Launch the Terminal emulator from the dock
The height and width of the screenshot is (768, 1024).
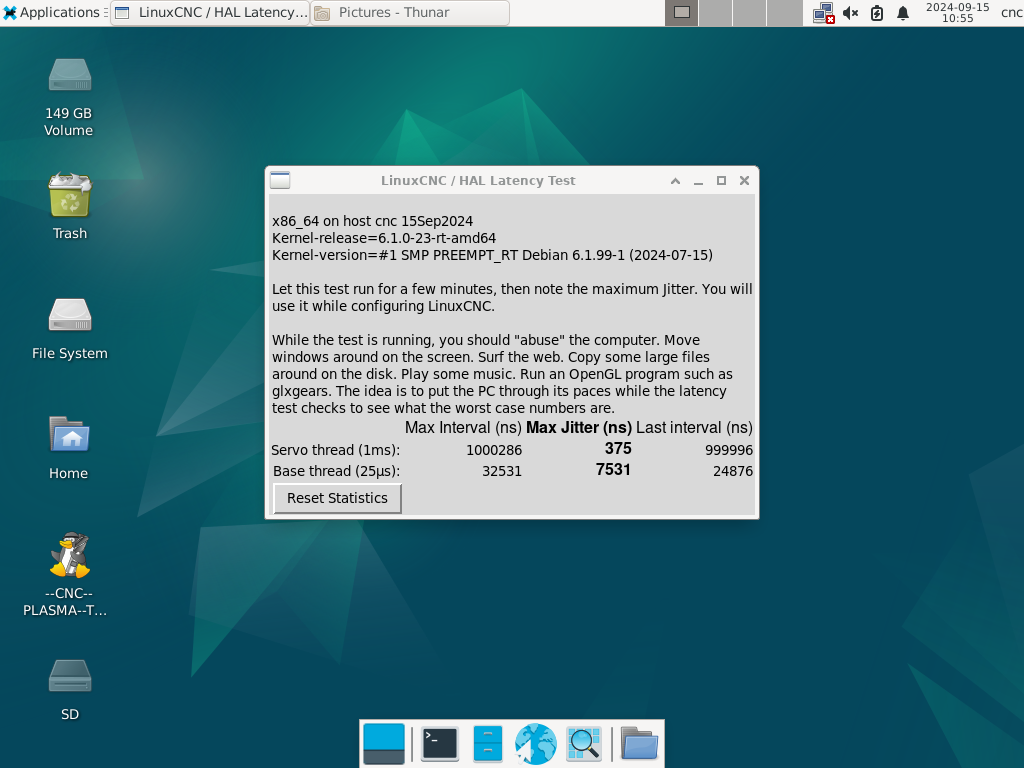pyautogui.click(x=440, y=744)
